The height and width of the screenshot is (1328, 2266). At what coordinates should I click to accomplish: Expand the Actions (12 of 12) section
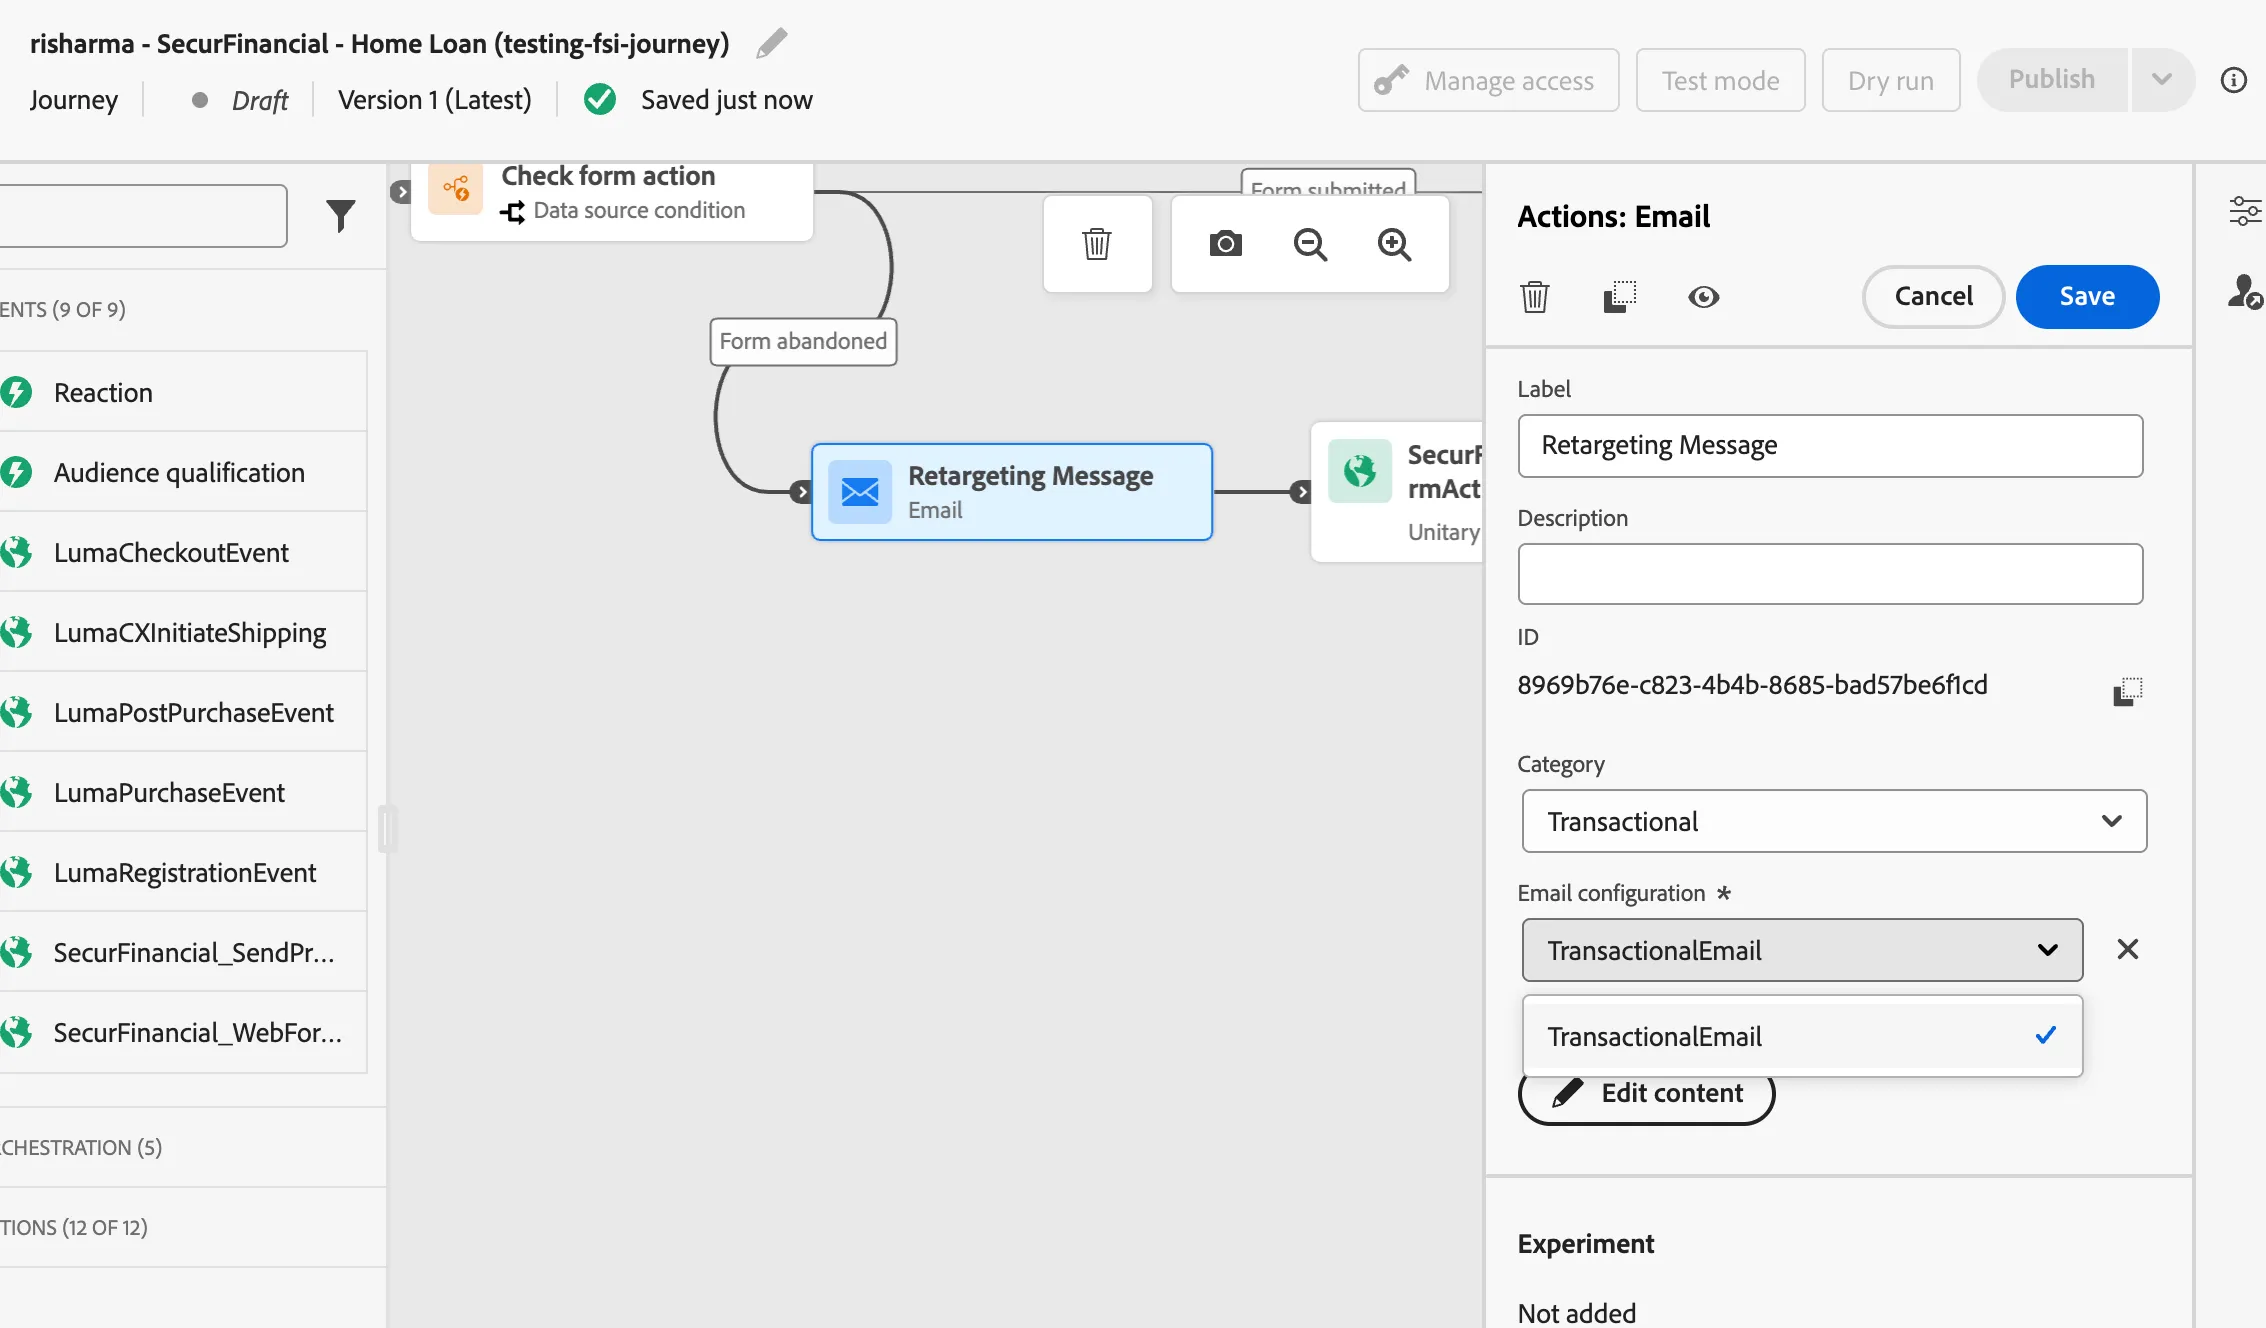pos(193,1227)
